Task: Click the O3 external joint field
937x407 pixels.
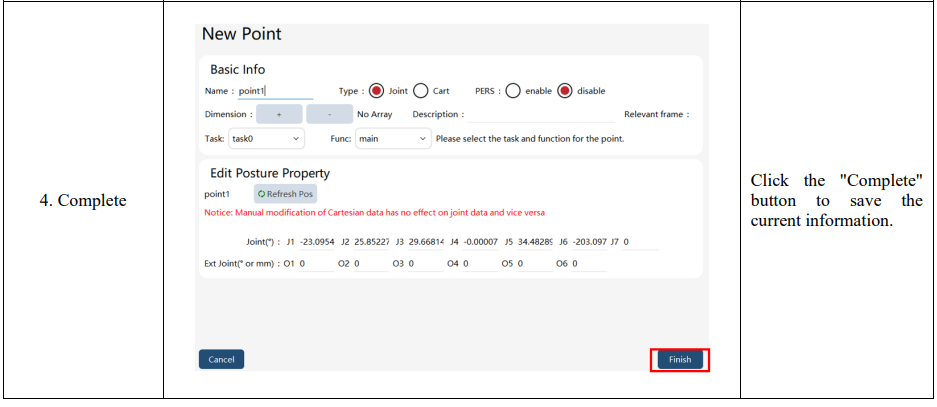Action: coord(426,264)
